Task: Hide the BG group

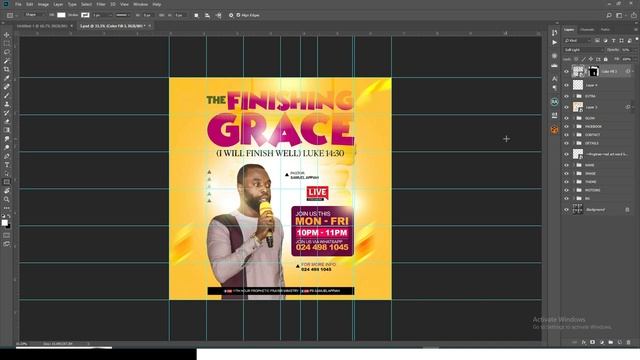Action: [x=566, y=198]
